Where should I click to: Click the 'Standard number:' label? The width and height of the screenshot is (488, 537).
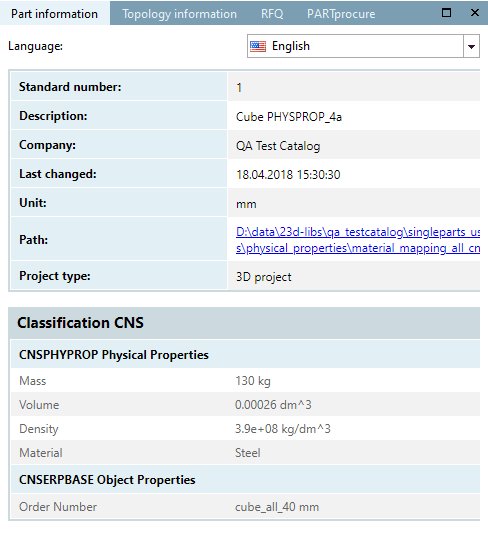pos(70,87)
